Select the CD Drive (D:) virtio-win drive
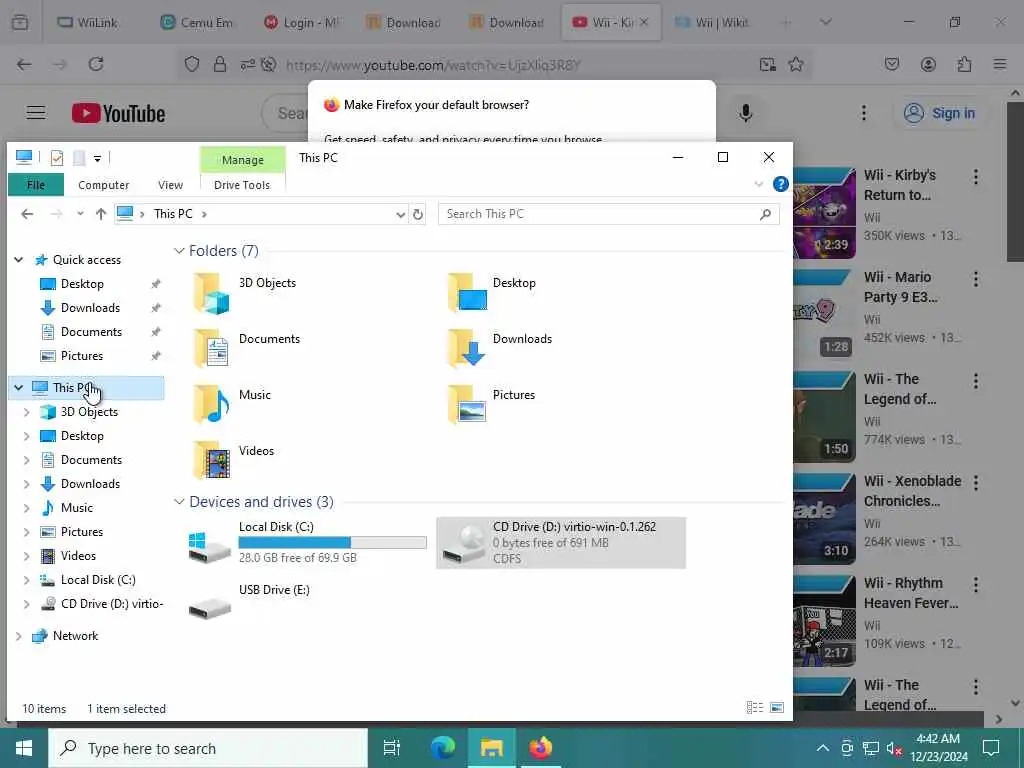 tap(561, 543)
